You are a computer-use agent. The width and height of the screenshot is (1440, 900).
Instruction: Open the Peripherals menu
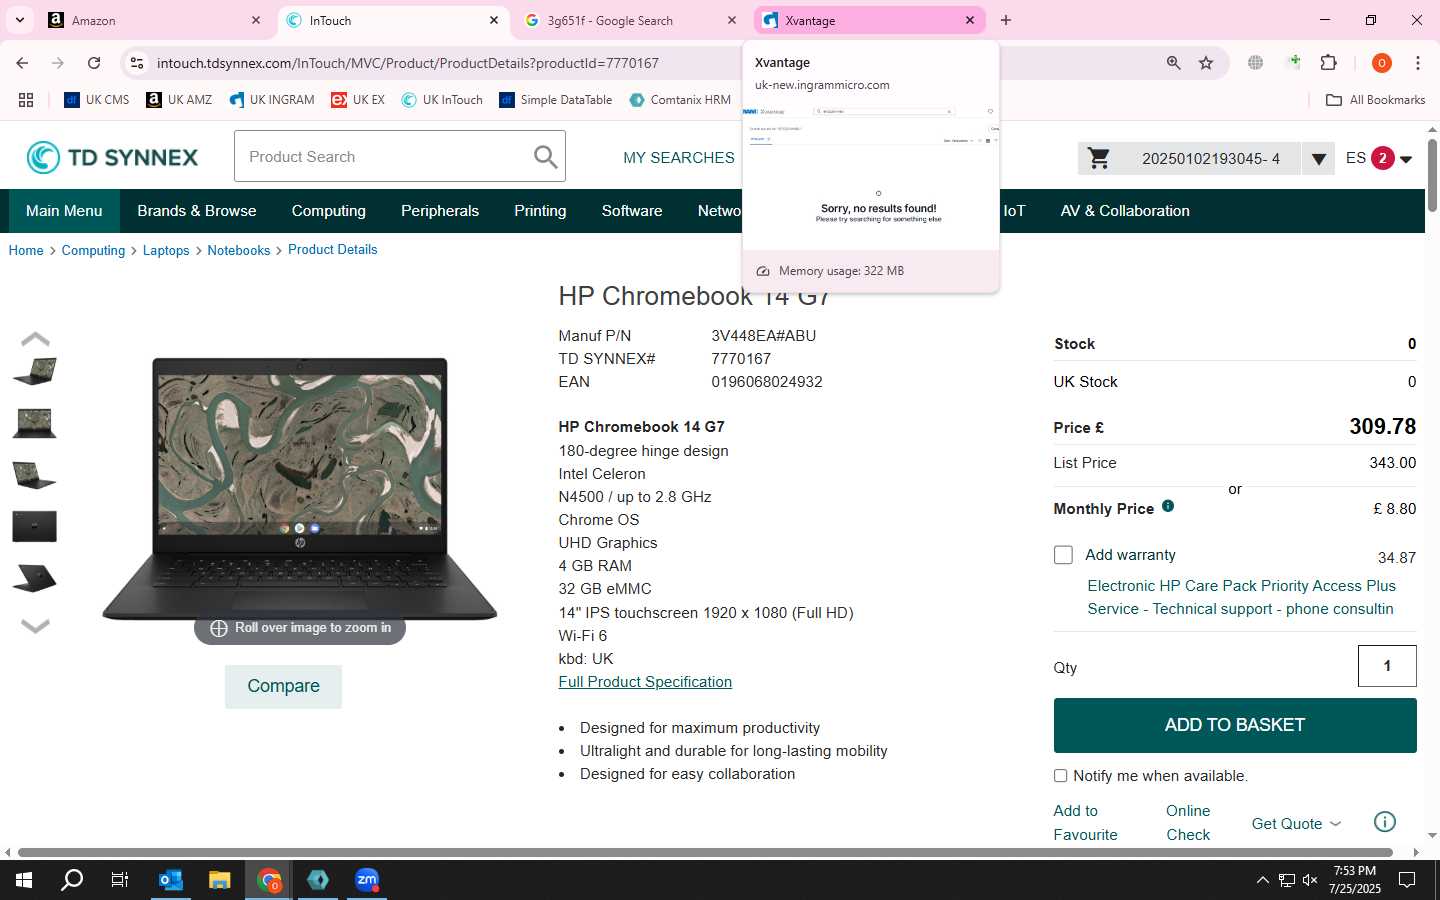(x=440, y=211)
